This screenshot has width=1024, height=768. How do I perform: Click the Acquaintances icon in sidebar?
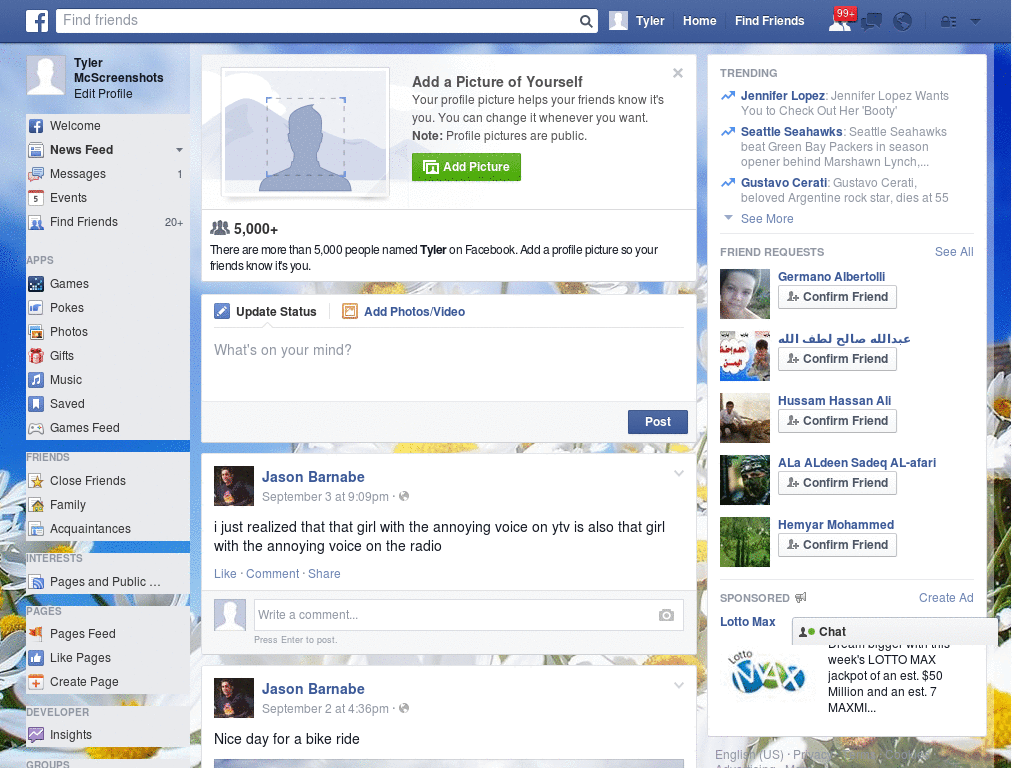36,529
